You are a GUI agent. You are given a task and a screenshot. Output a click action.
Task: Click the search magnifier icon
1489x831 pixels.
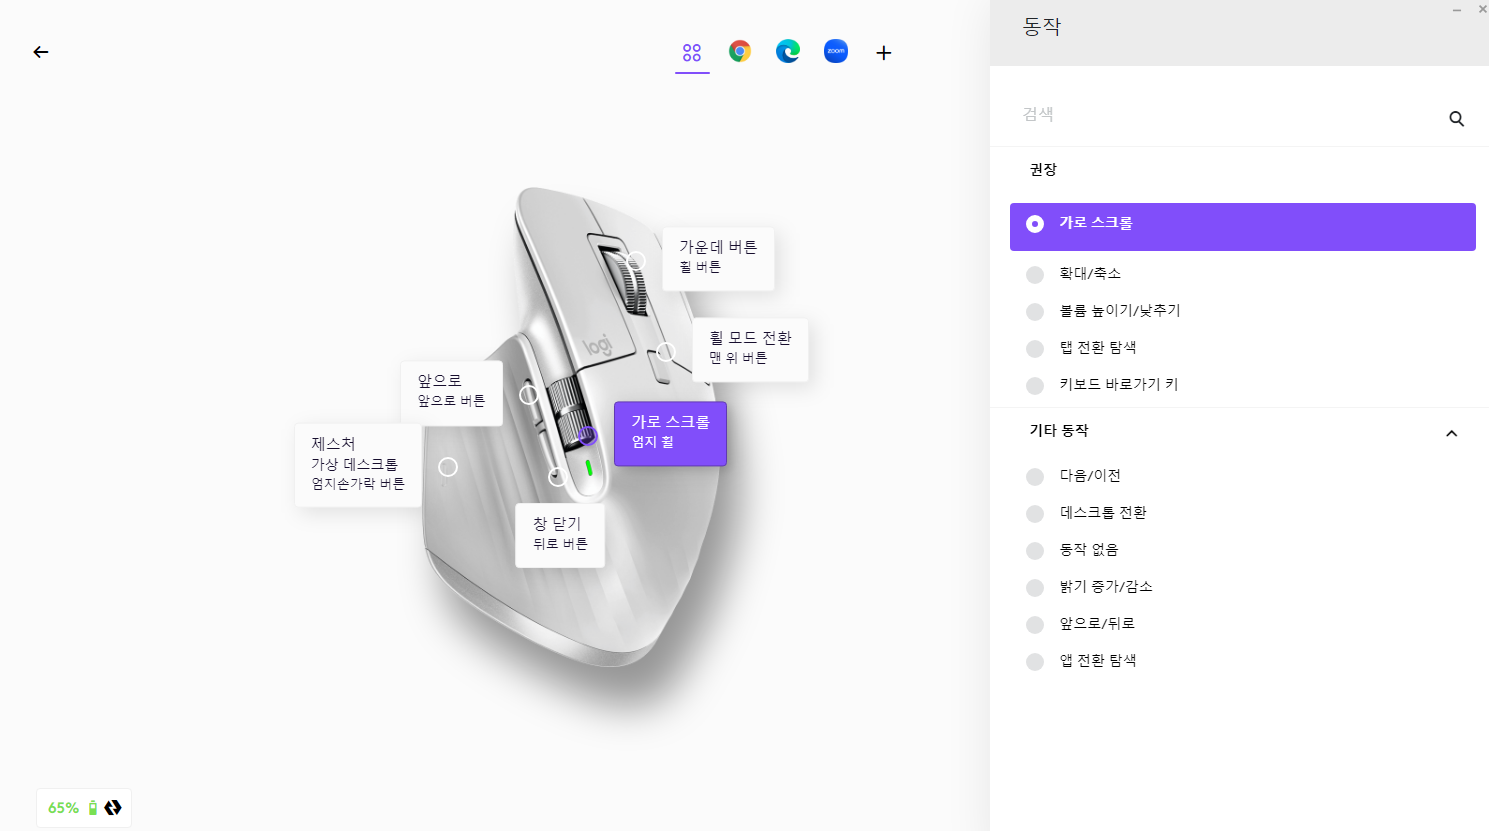[1456, 118]
